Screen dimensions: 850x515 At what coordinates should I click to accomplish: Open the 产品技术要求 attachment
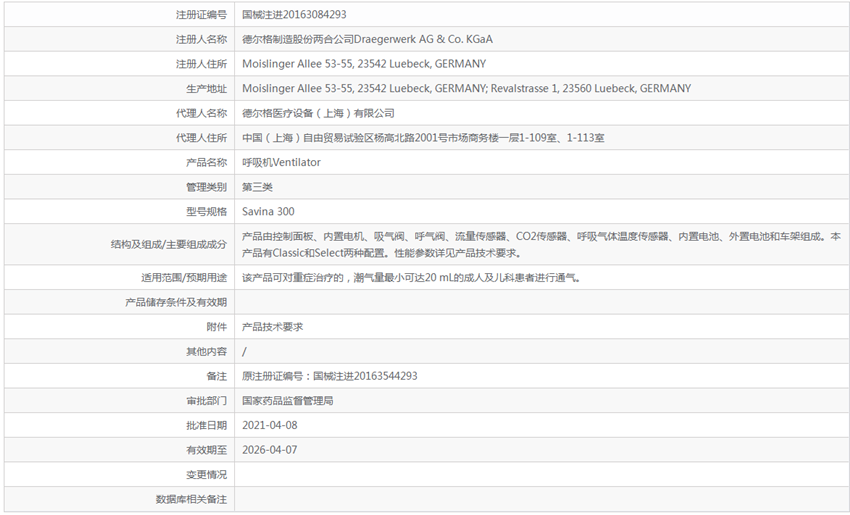(272, 327)
